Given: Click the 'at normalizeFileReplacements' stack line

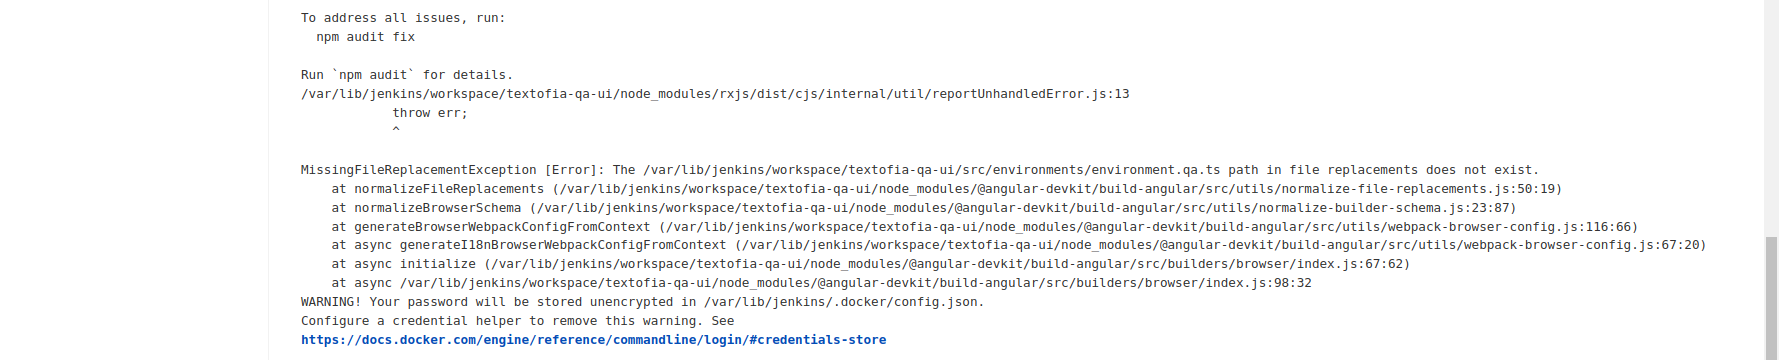Looking at the screenshot, I should tap(947, 189).
